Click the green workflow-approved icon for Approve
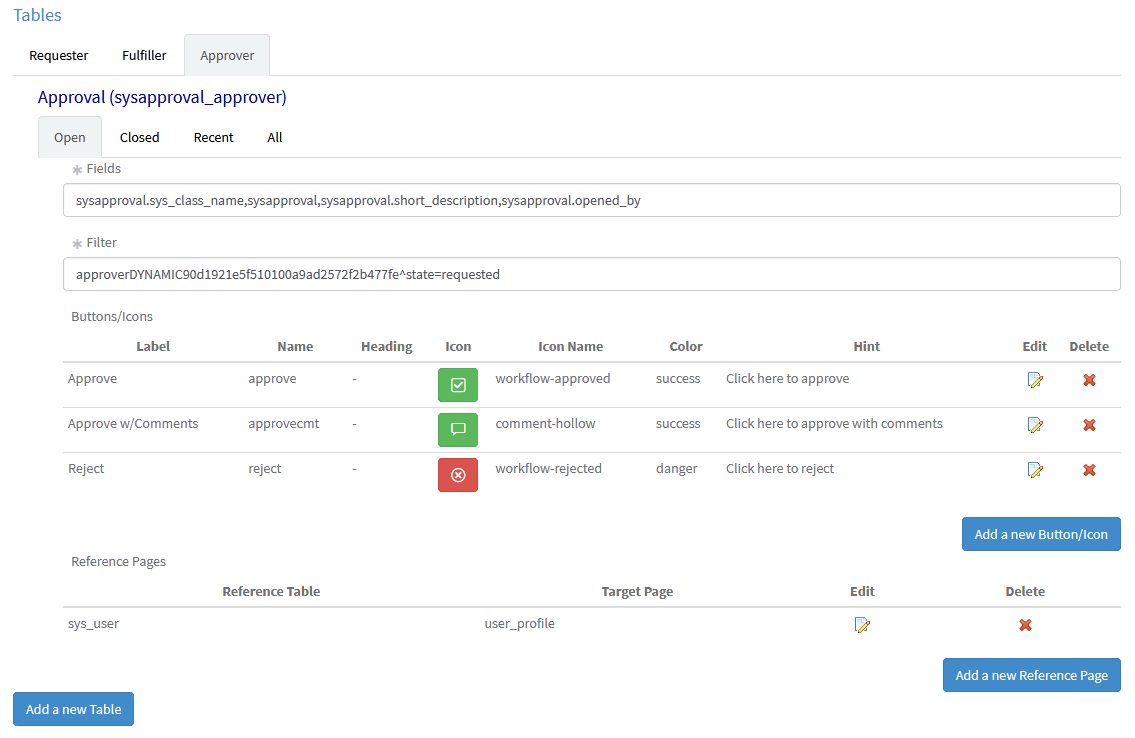Screen dimensions: 1135x738 click(457, 384)
